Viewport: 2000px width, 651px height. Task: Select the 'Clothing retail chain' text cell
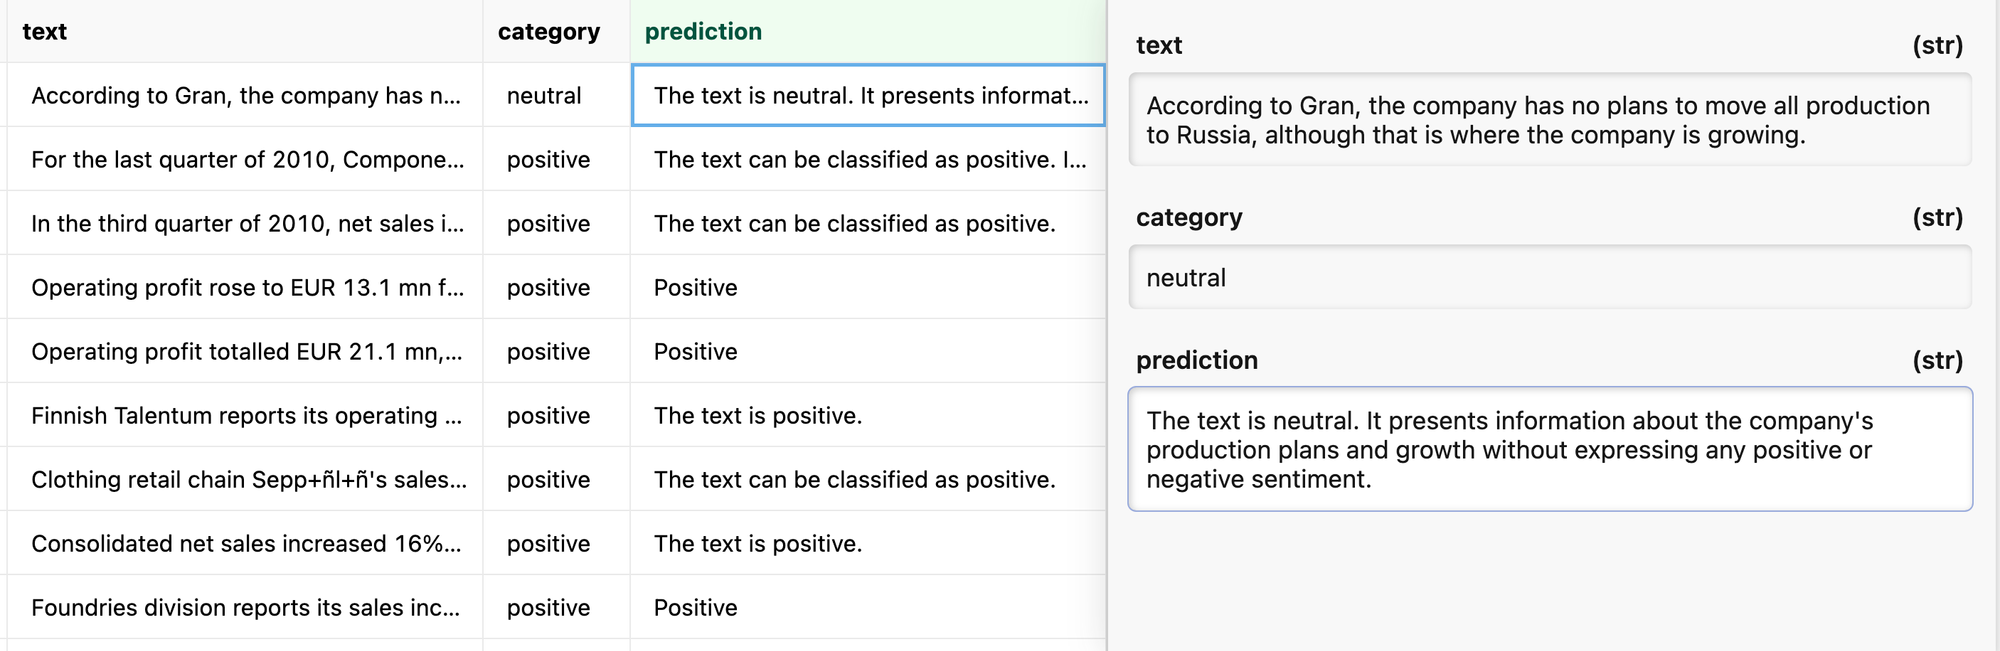tap(246, 480)
